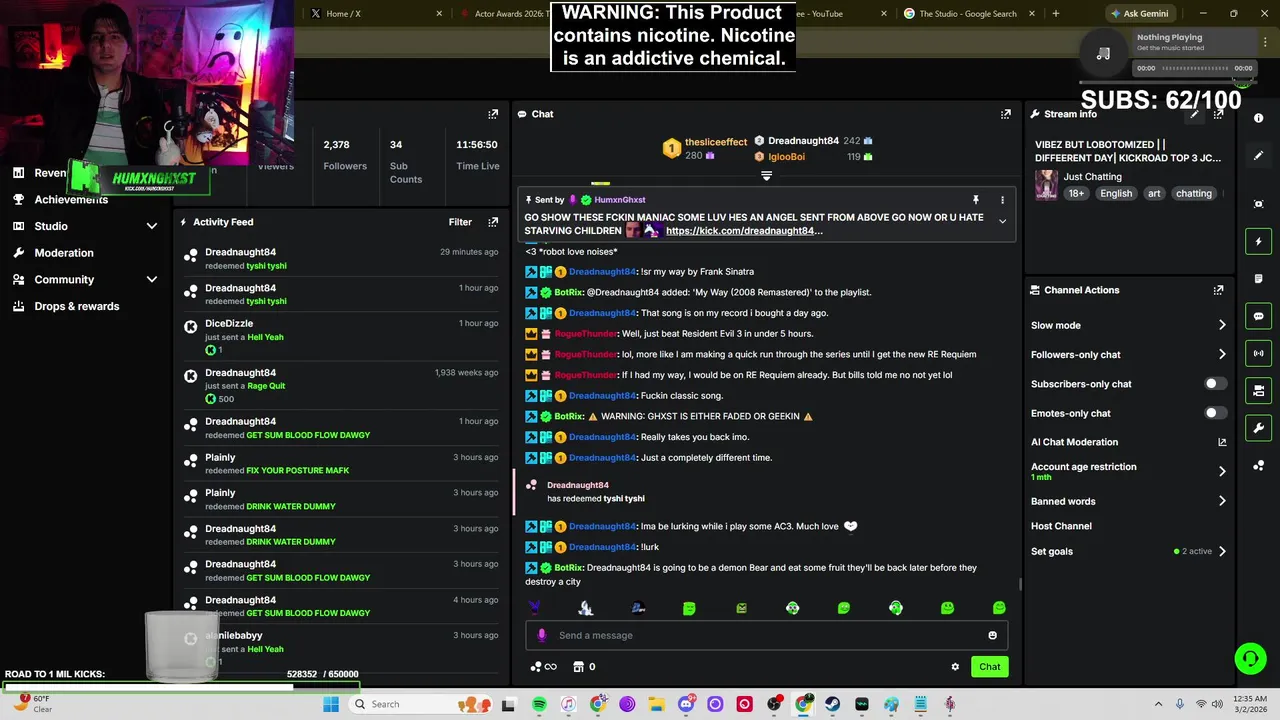This screenshot has height=720, width=1280.
Task: Open File Explorer from the taskbar
Action: [657, 705]
